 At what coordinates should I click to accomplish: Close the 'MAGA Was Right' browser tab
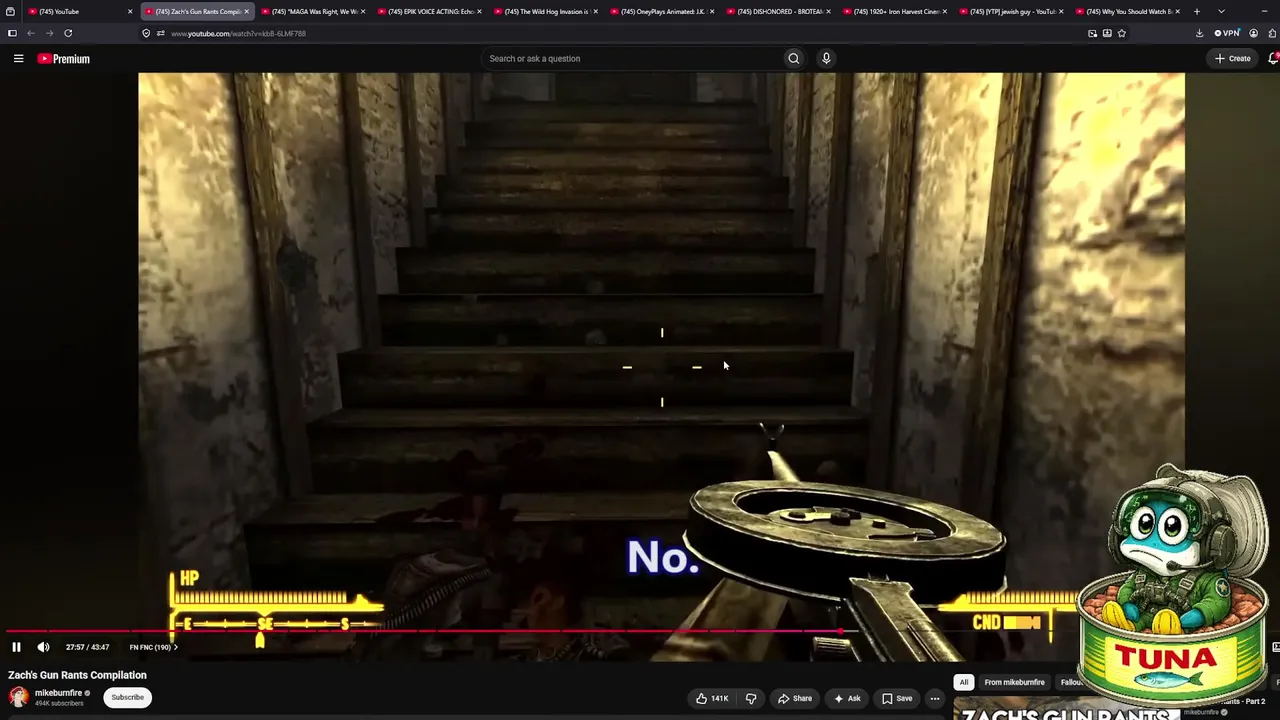coord(363,11)
